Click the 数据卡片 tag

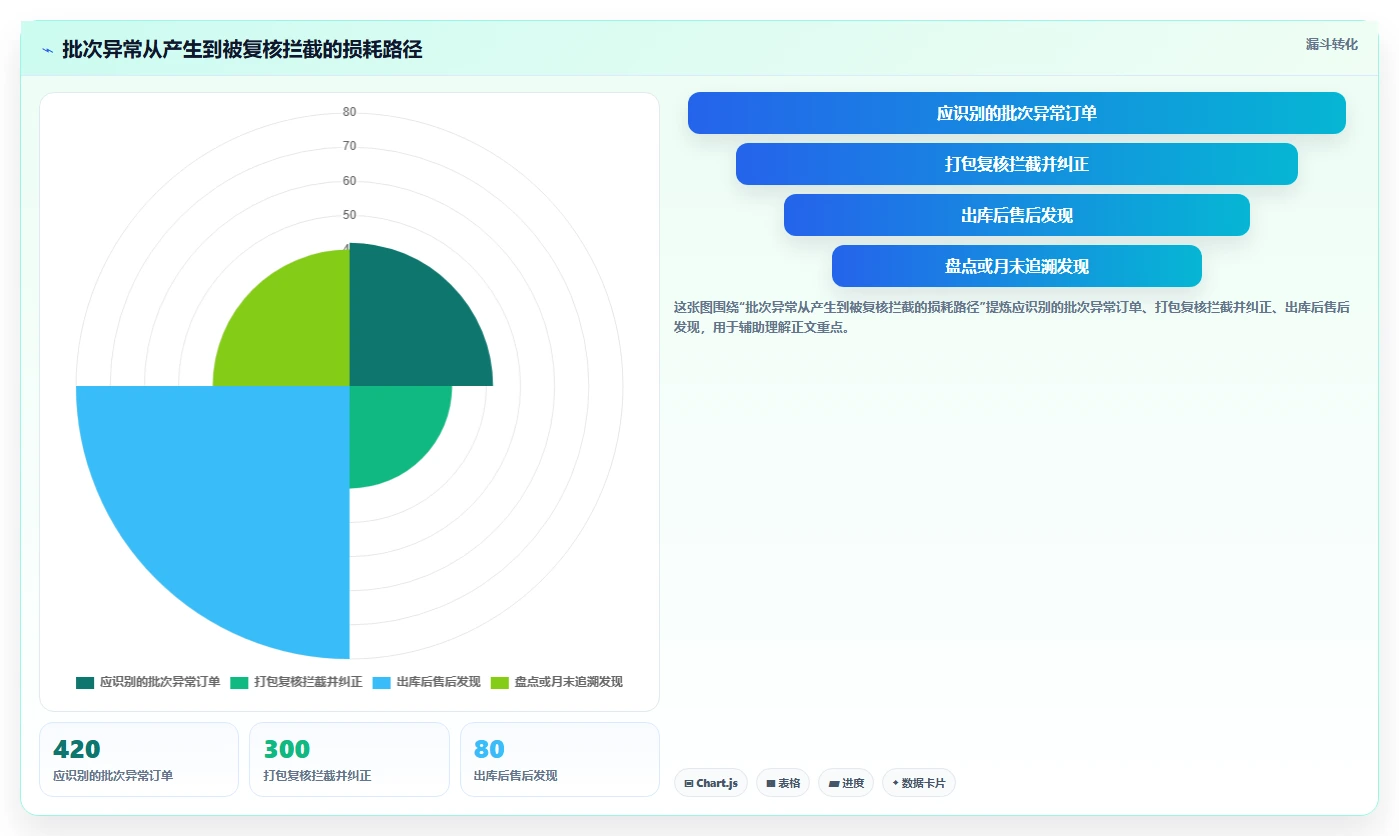919,783
